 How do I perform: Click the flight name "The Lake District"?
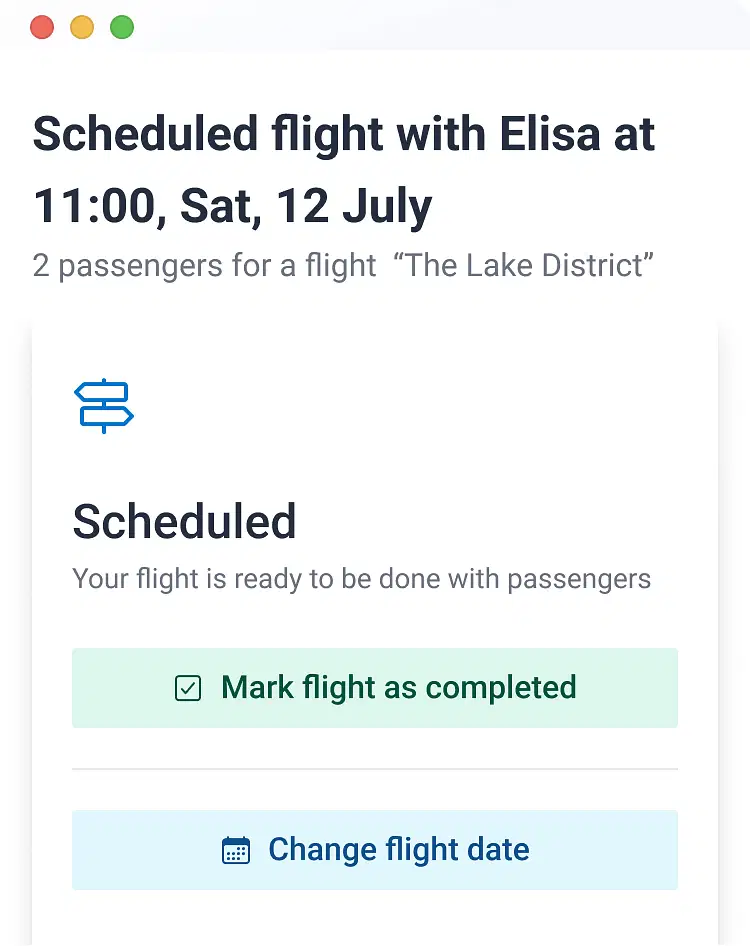coord(524,265)
